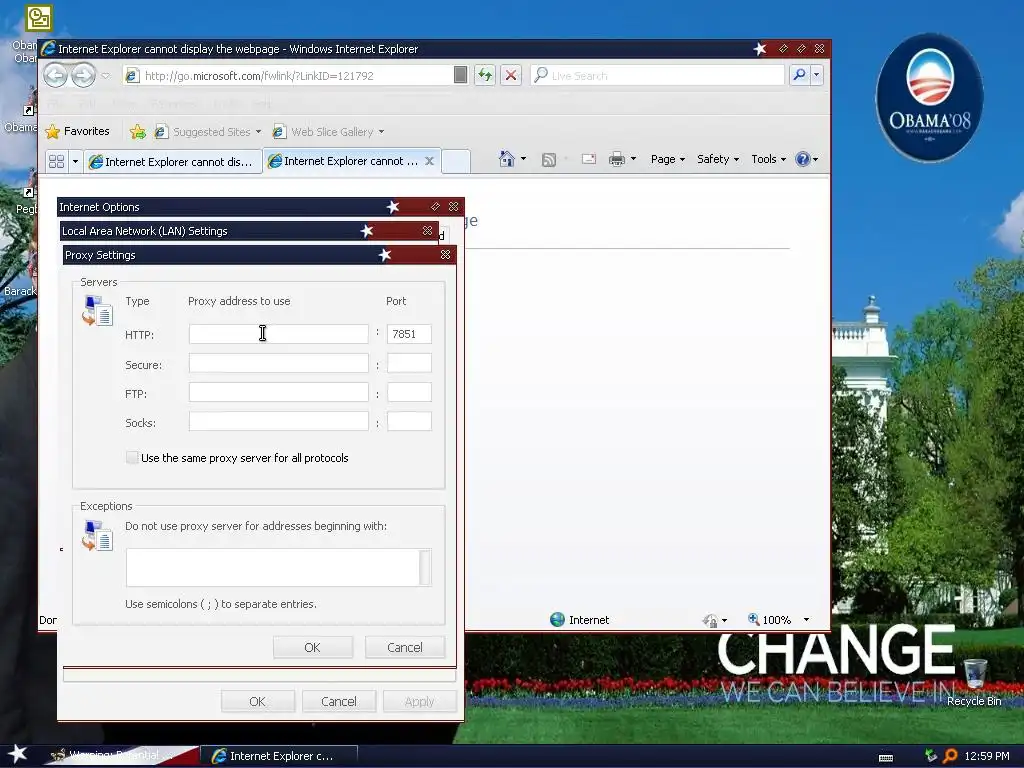Click the Socks port field
The image size is (1024, 768).
409,421
